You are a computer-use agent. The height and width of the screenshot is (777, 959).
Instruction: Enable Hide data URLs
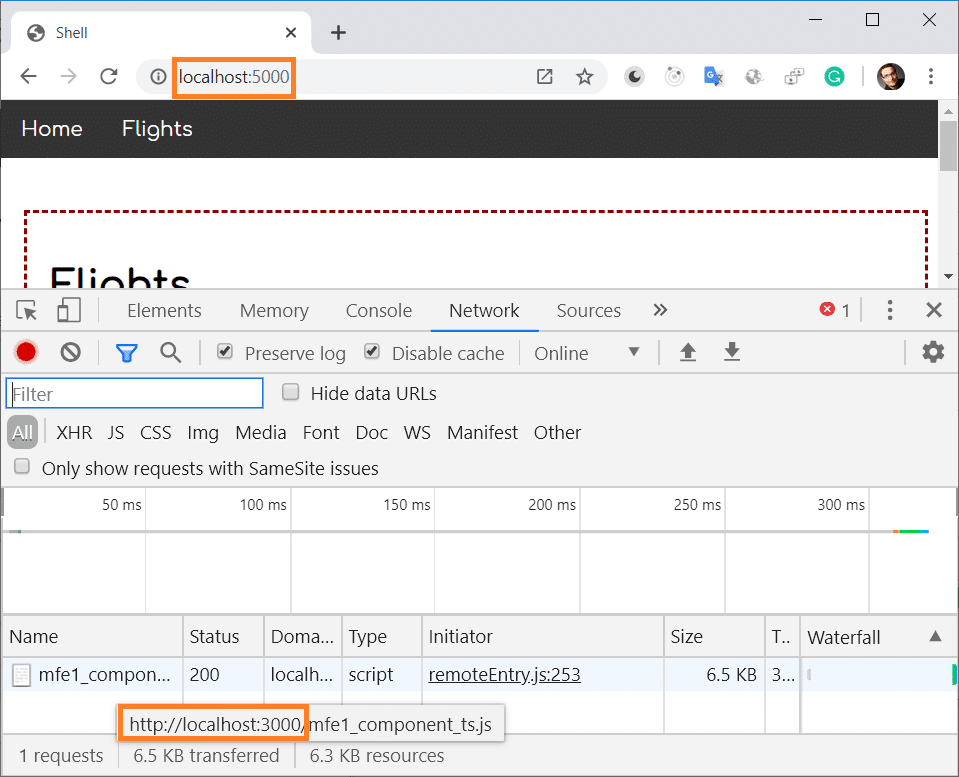pyautogui.click(x=290, y=392)
